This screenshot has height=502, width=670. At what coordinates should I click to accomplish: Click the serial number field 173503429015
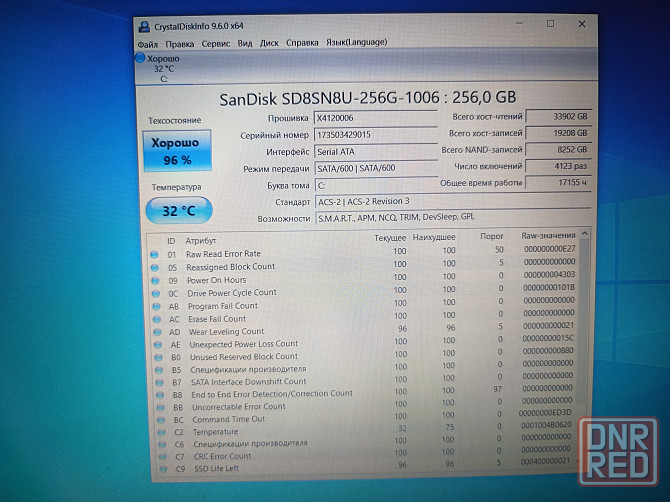pos(376,135)
